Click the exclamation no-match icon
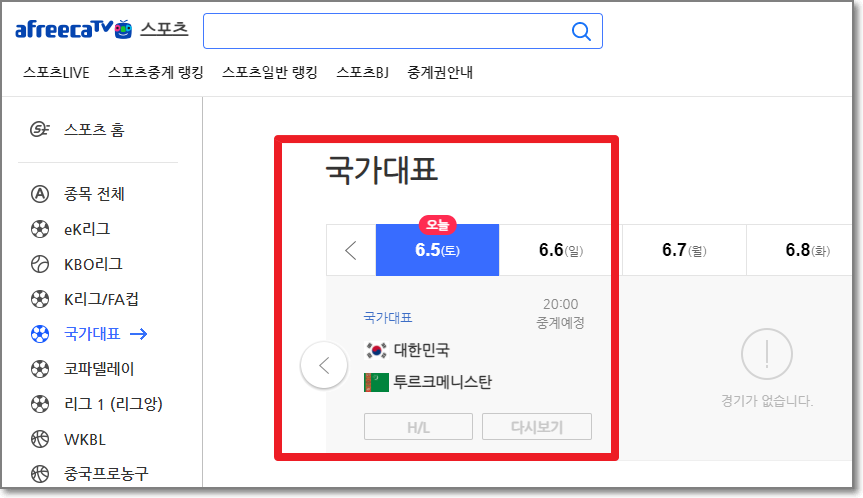 coord(767,354)
